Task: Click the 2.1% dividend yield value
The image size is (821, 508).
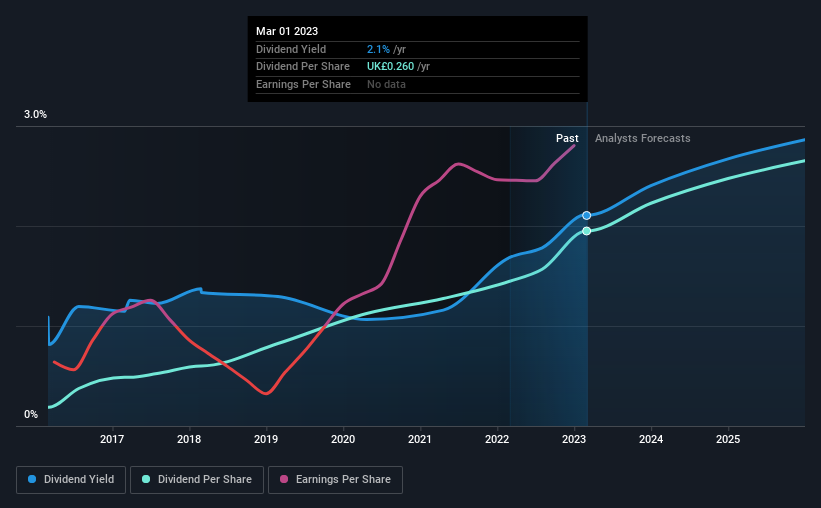Action: [378, 49]
